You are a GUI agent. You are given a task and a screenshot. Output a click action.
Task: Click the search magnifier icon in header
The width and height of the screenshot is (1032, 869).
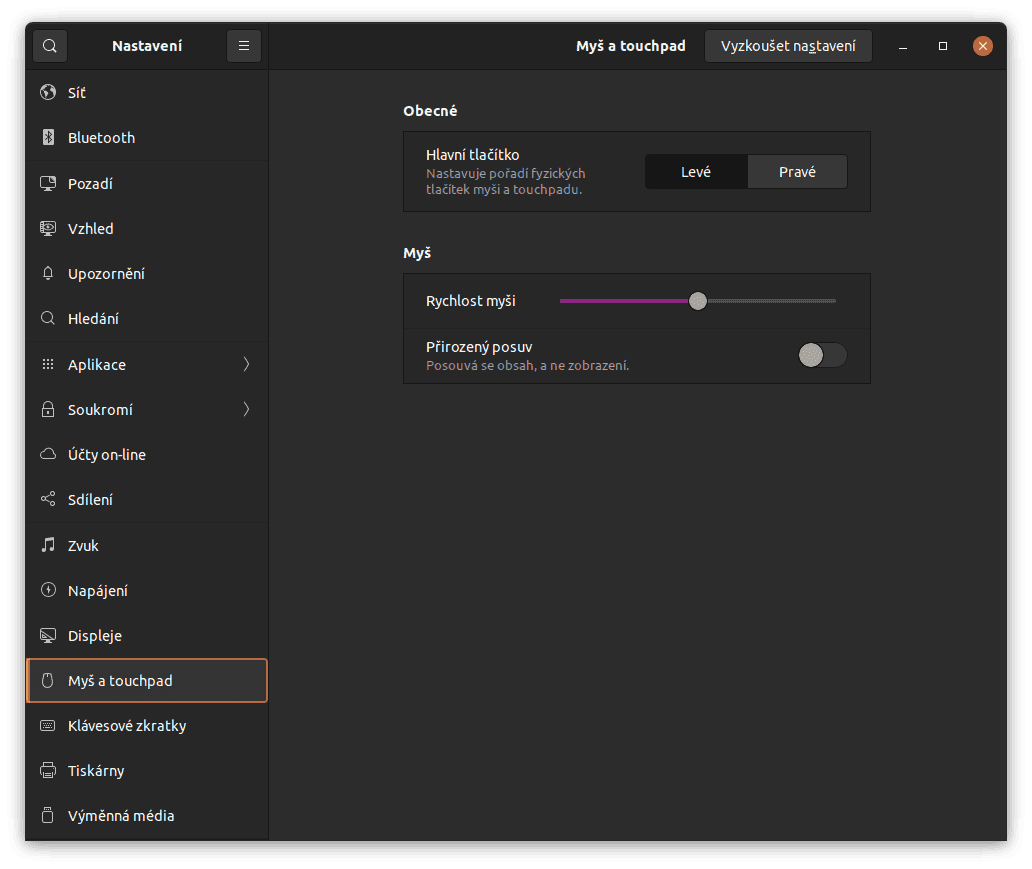[50, 46]
